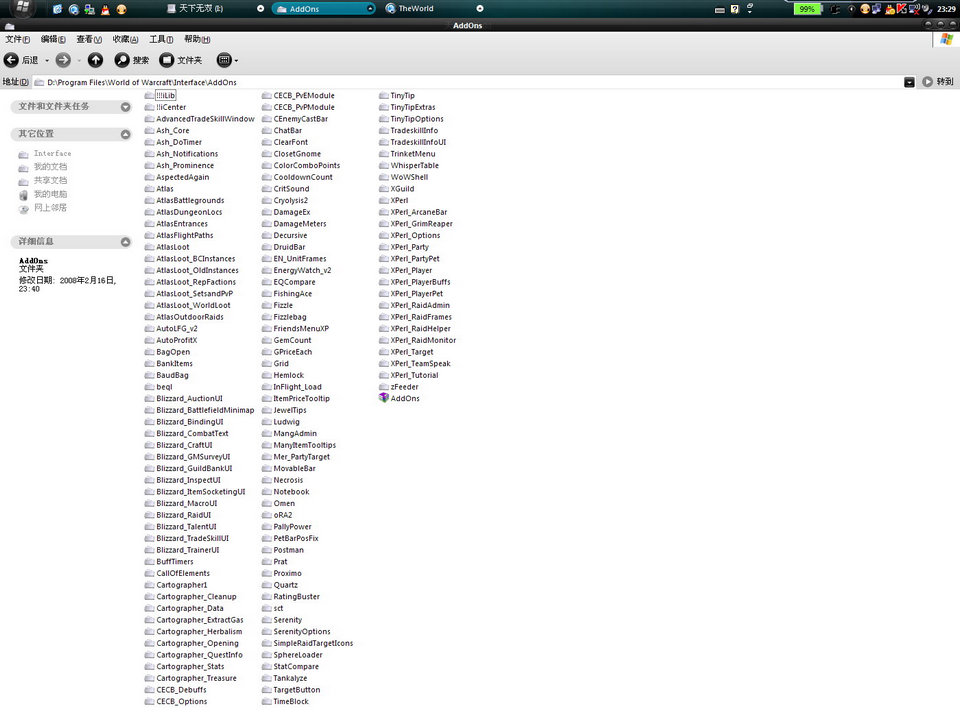Collapse the 详细信息 panel
This screenshot has height=720, width=960.
(126, 242)
